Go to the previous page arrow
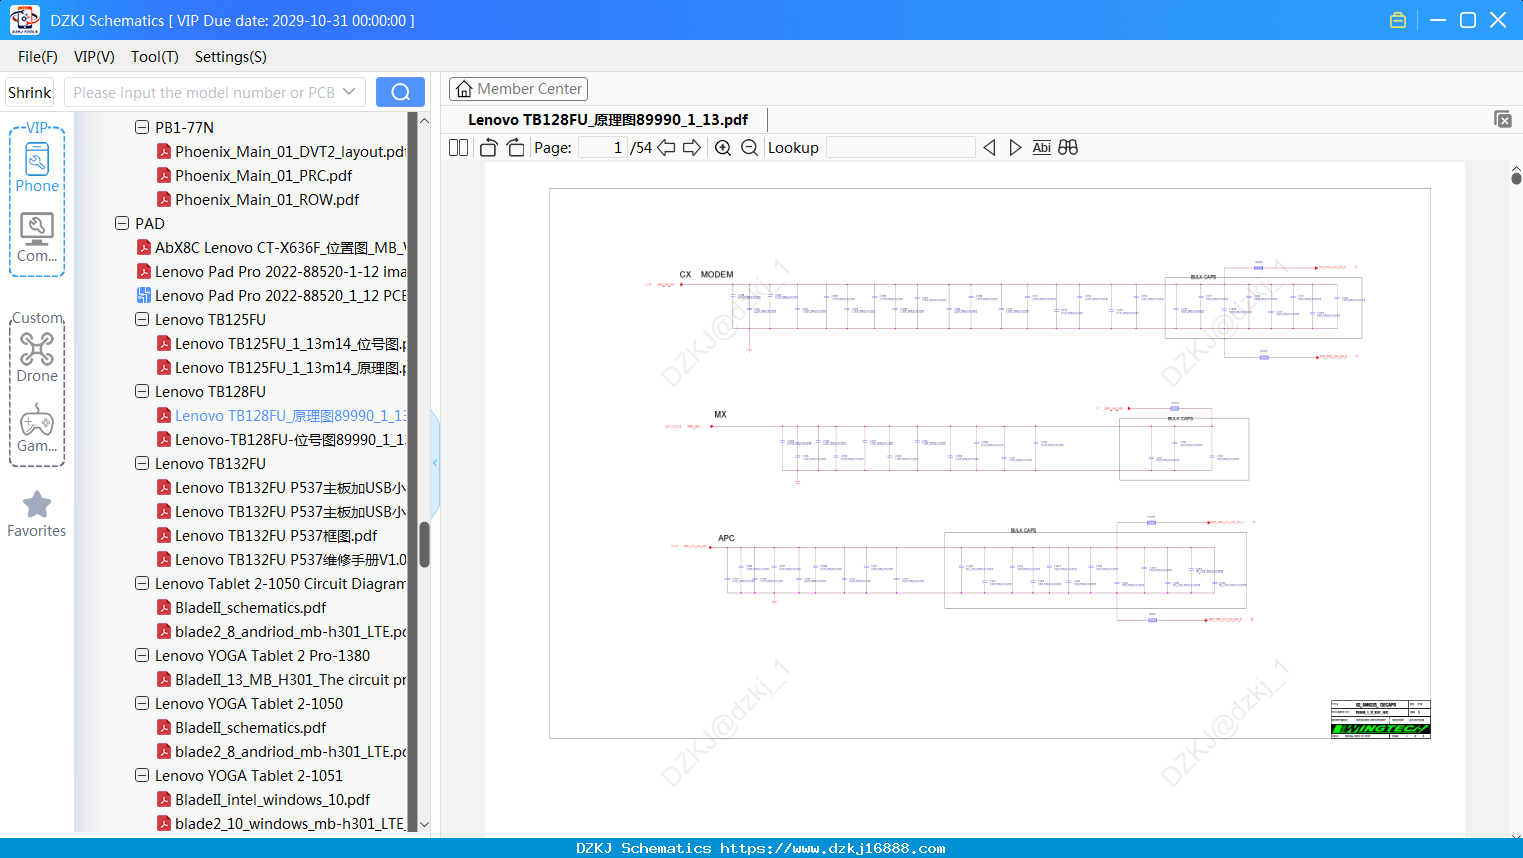 (666, 148)
